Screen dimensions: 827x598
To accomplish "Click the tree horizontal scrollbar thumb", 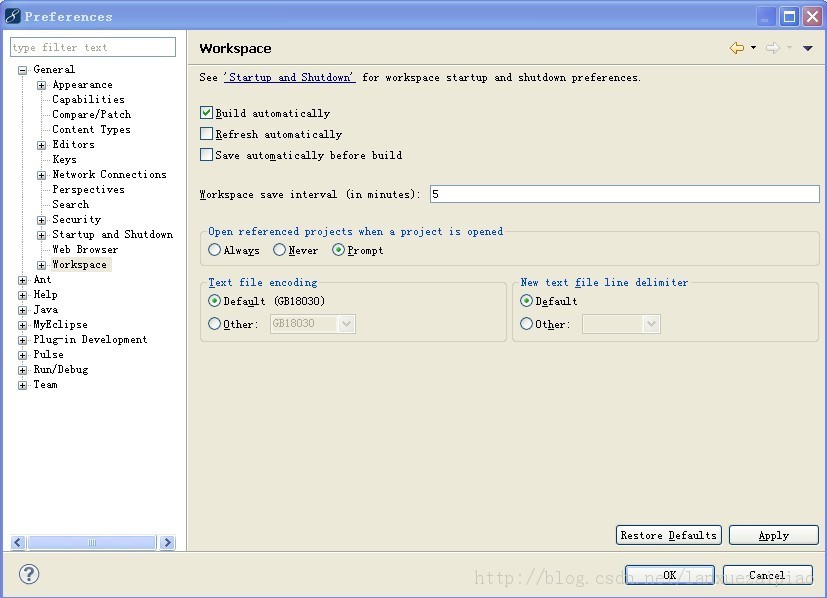I will click(x=92, y=542).
